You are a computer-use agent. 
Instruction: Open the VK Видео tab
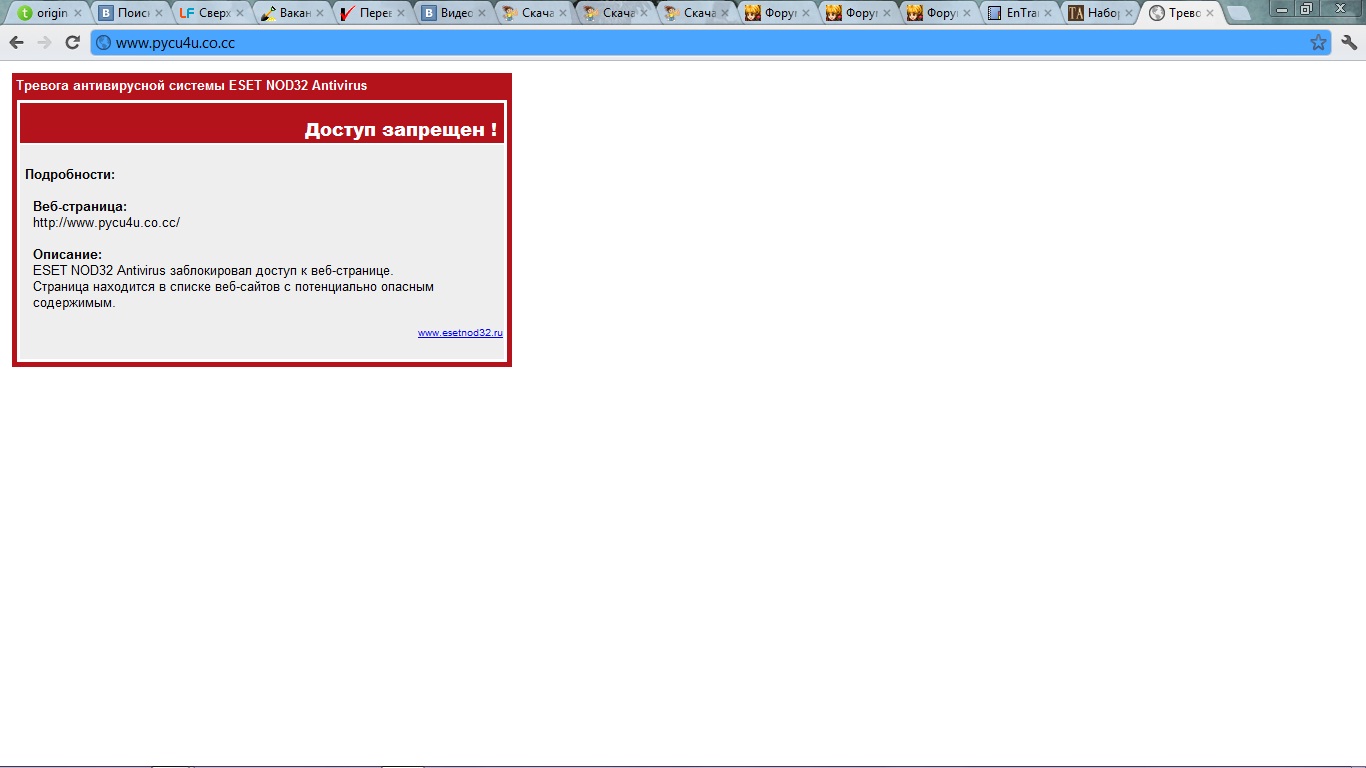452,14
